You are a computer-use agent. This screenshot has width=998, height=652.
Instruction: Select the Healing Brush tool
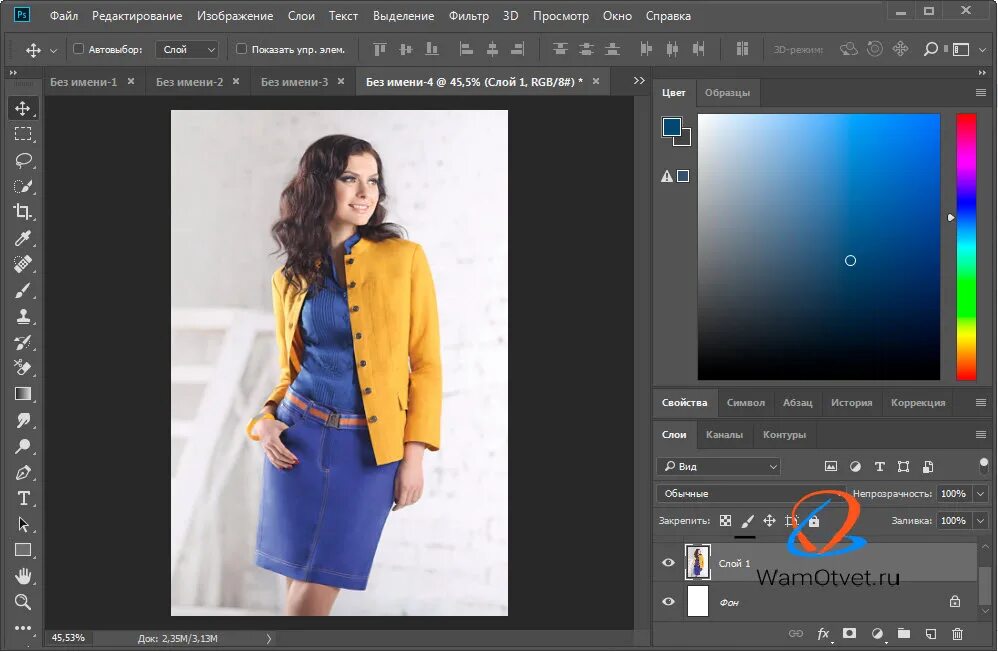click(x=23, y=264)
